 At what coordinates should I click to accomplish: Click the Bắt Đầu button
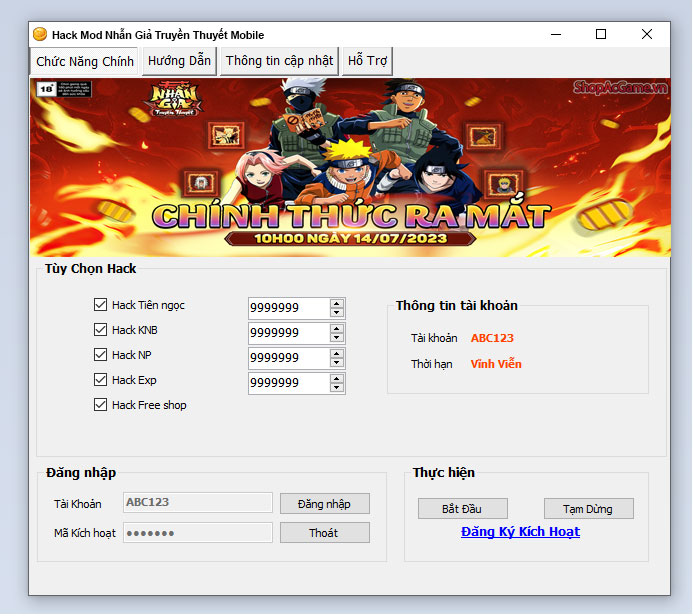point(463,509)
